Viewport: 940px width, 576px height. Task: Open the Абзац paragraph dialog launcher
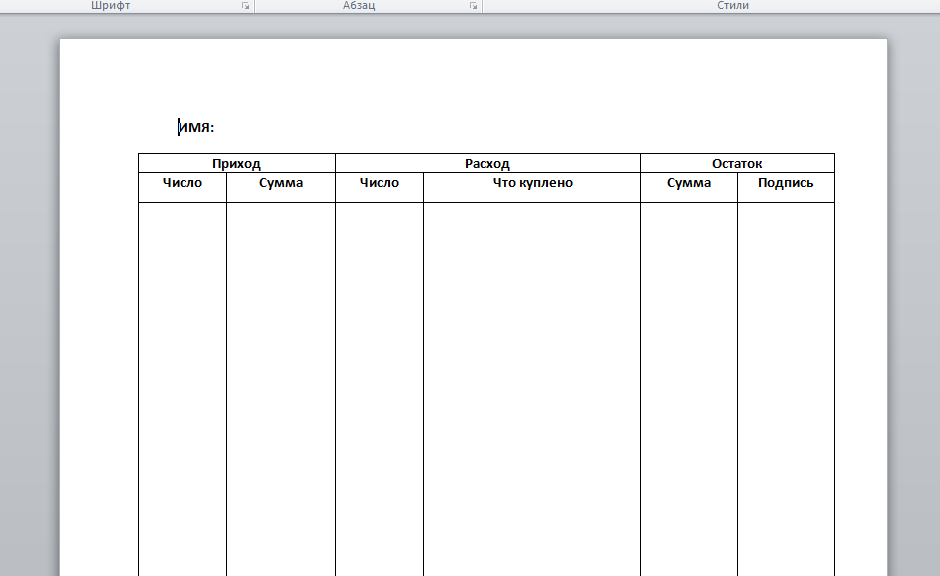pos(474,6)
